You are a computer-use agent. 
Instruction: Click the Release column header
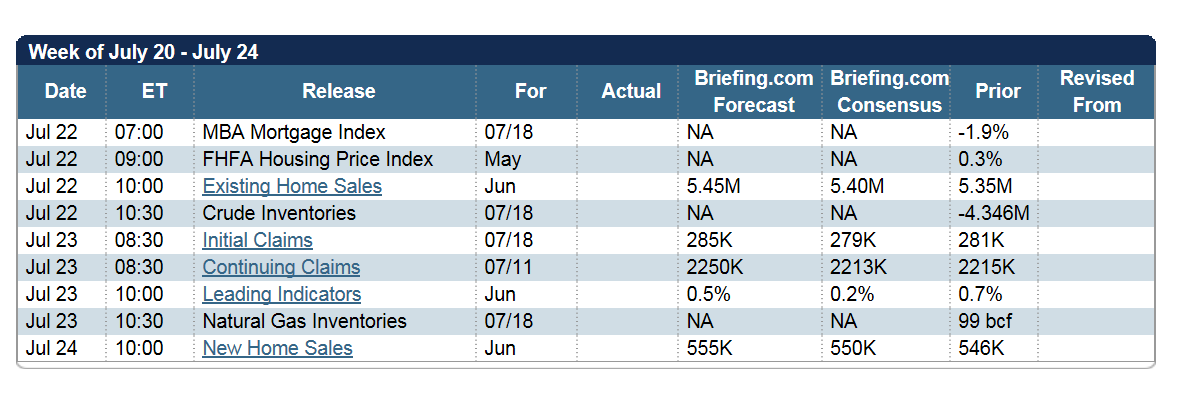[x=338, y=91]
